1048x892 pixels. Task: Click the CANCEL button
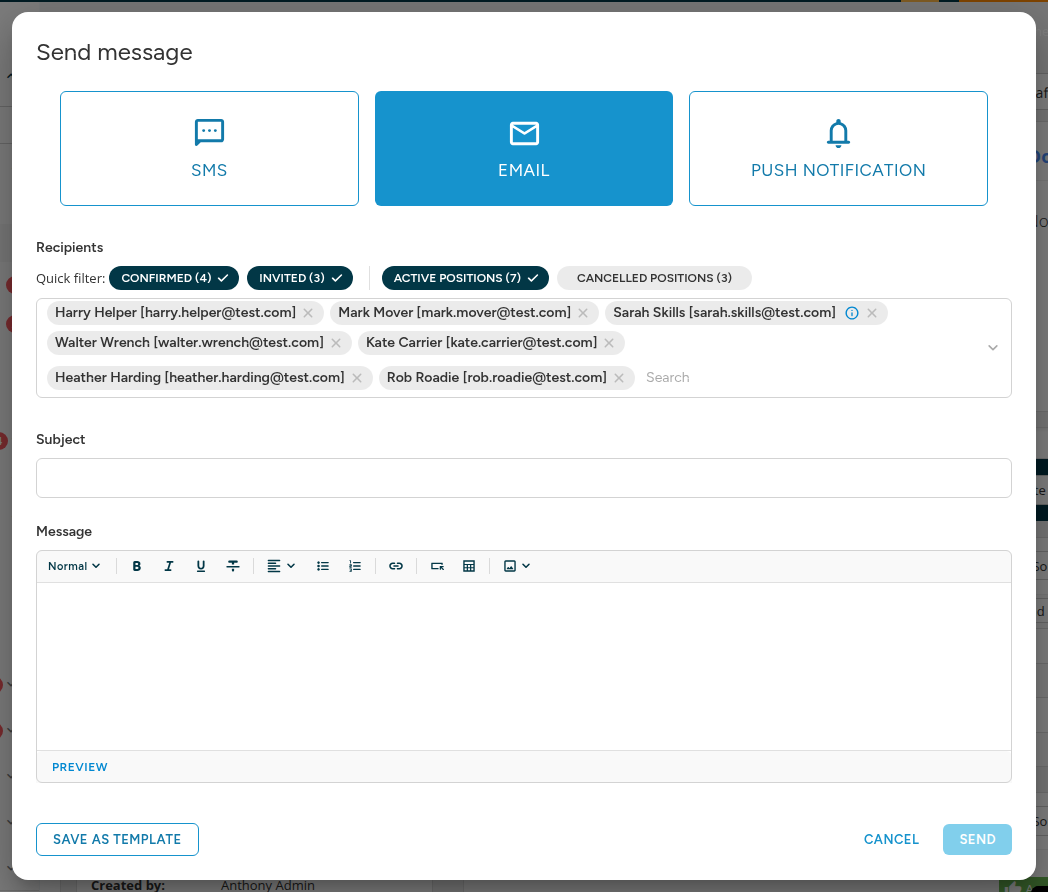(x=891, y=839)
